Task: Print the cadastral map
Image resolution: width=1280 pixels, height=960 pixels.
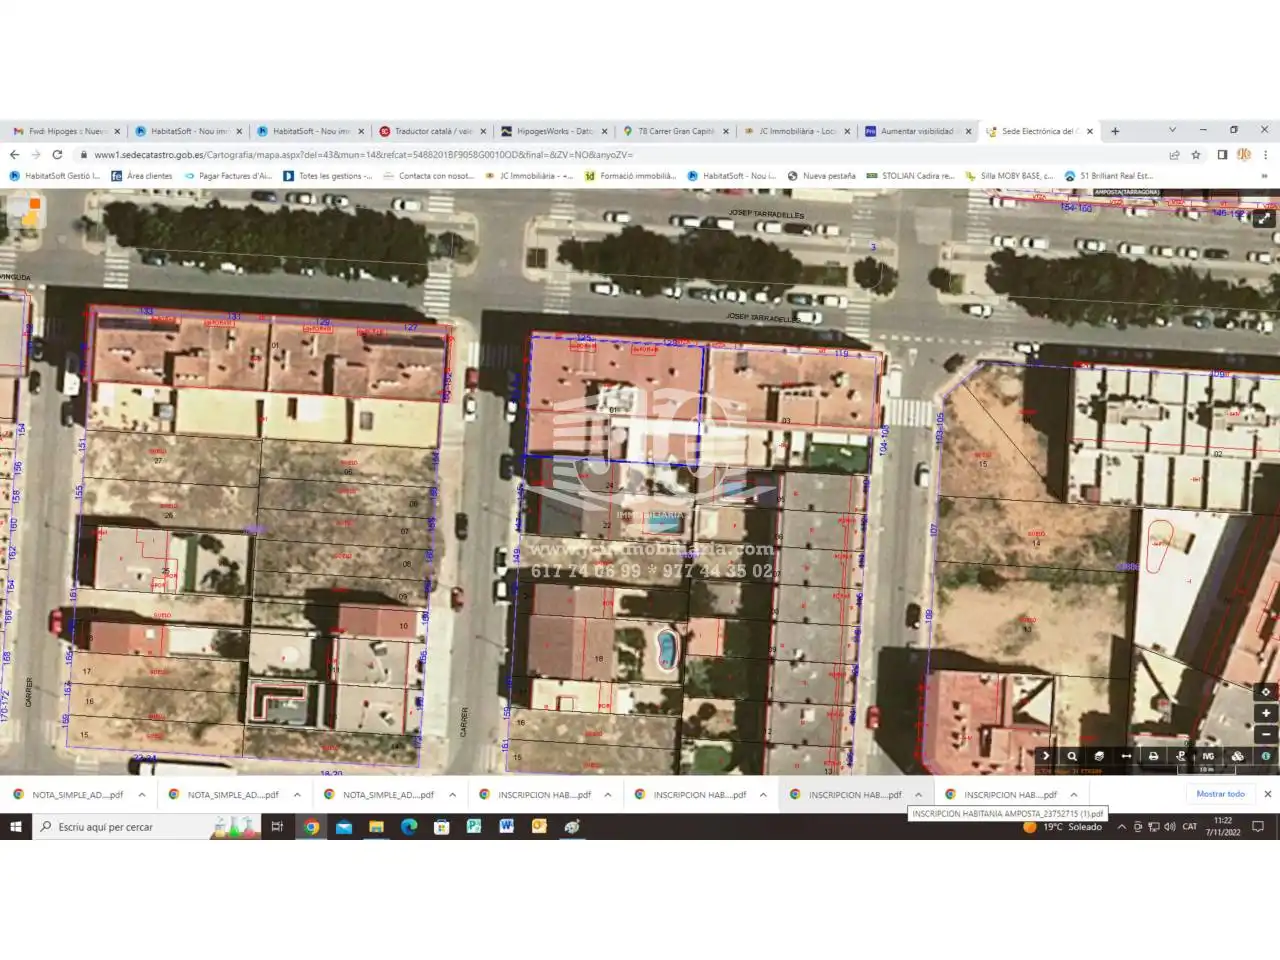Action: point(1153,756)
